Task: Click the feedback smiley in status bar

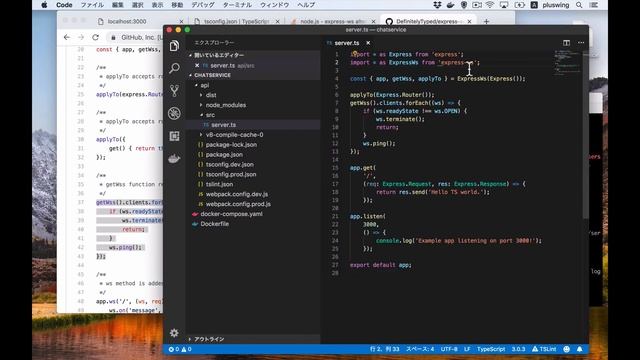Action: (x=567, y=349)
